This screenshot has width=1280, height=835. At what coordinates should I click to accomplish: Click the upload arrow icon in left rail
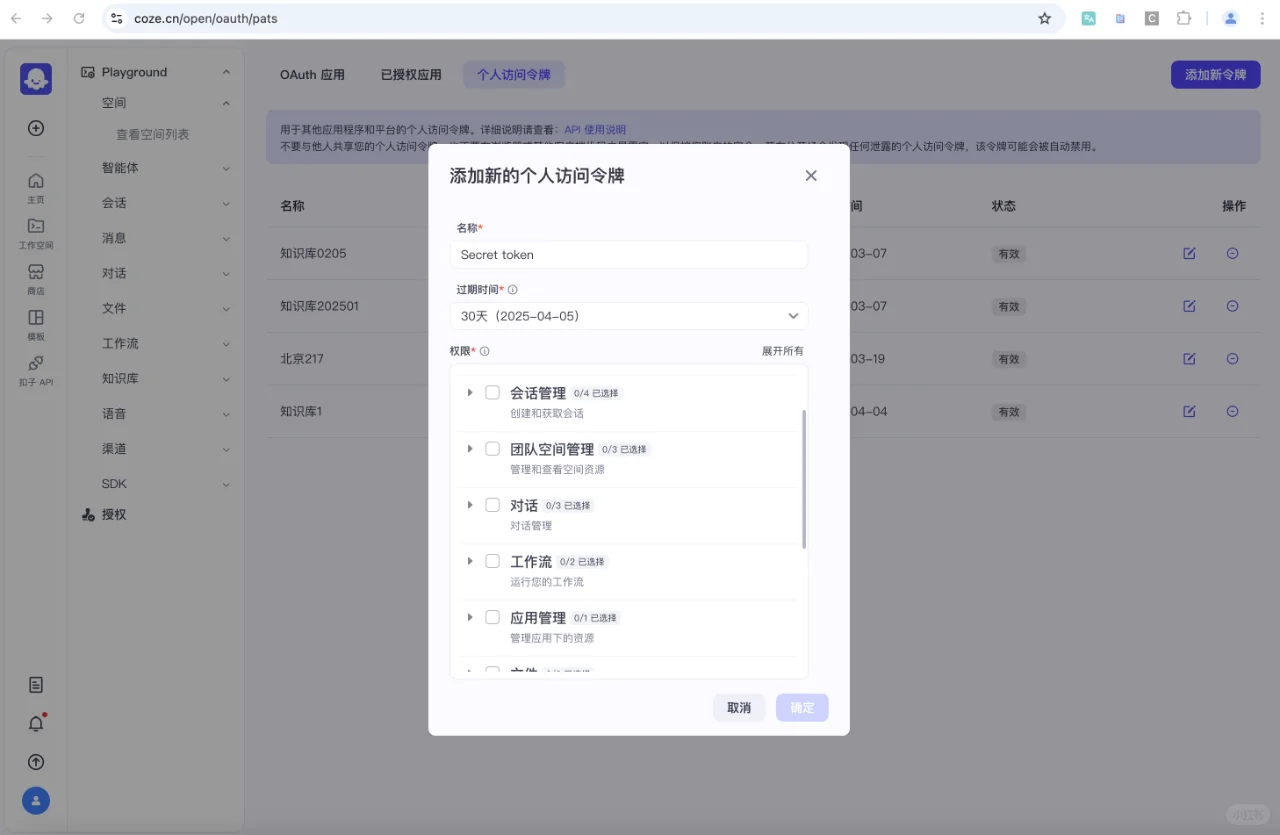(x=36, y=762)
